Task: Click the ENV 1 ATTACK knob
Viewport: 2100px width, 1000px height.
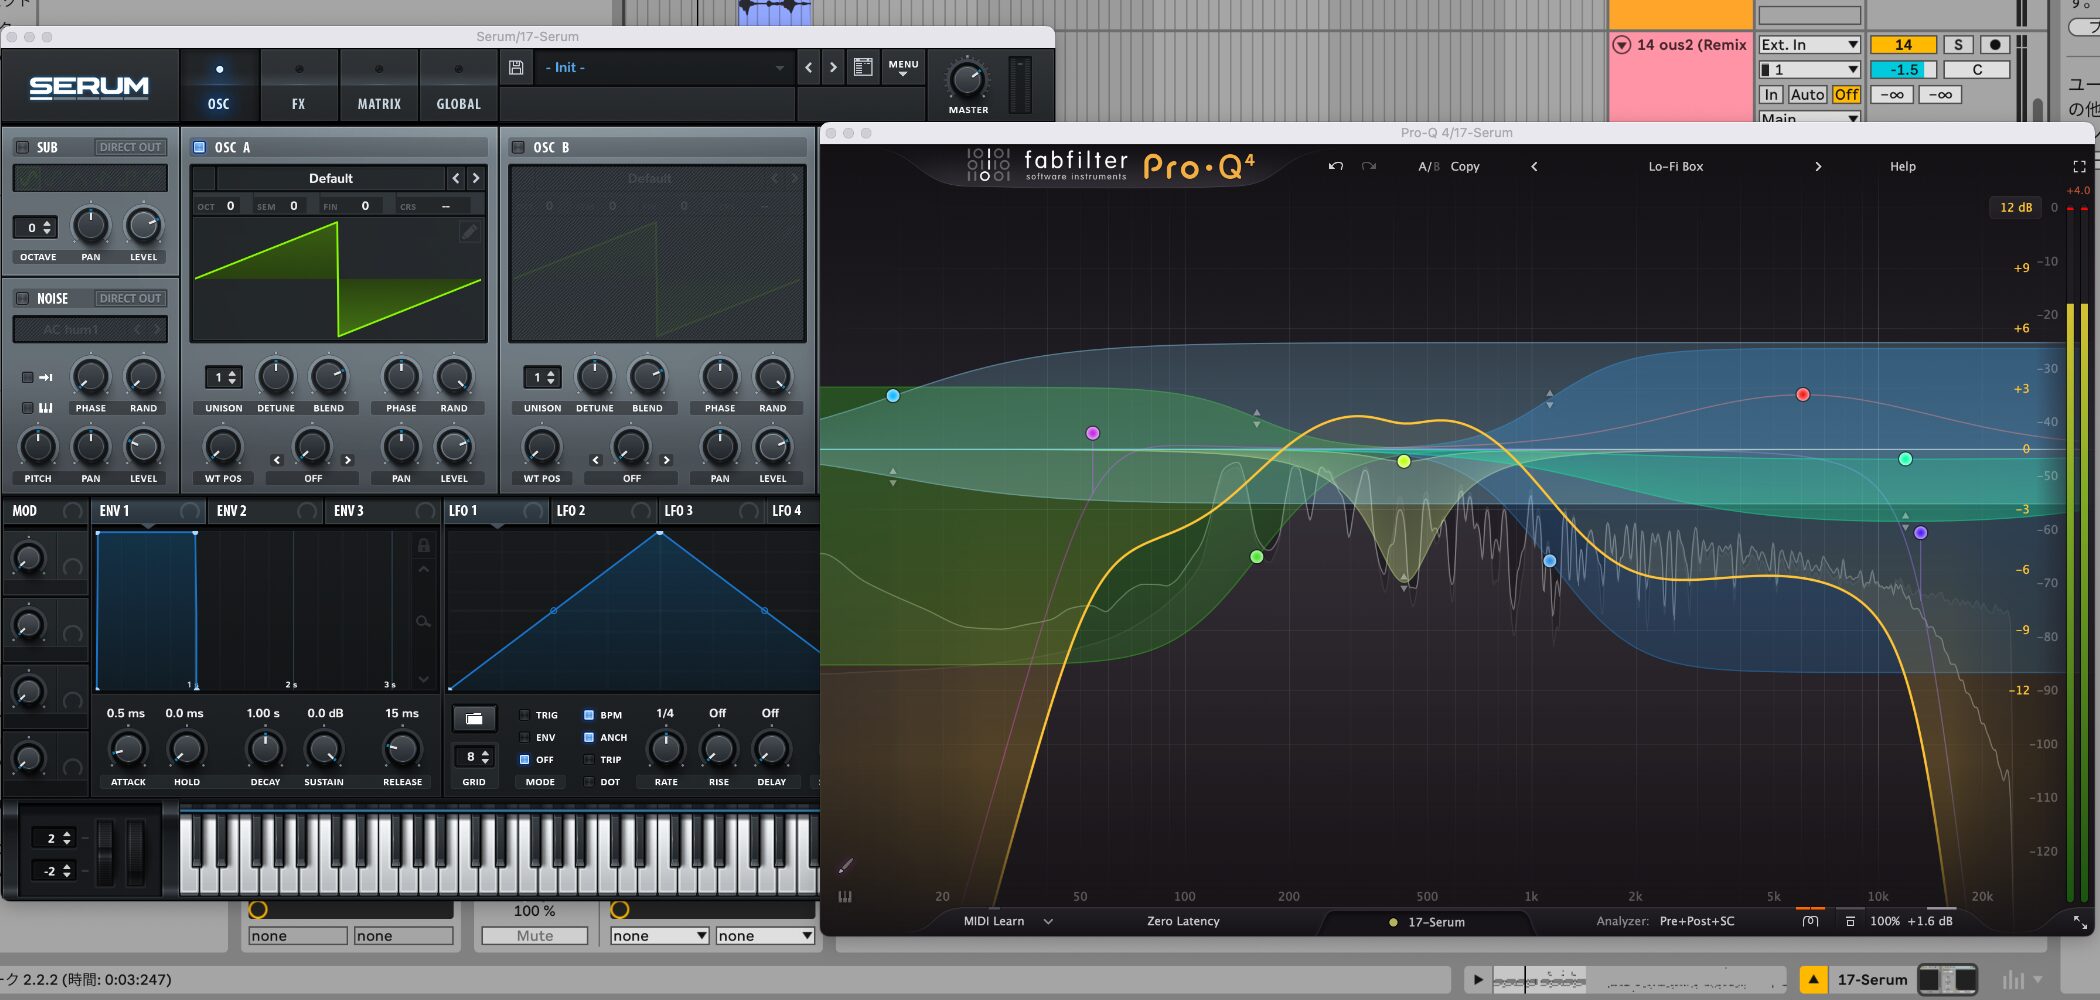Action: (x=127, y=748)
